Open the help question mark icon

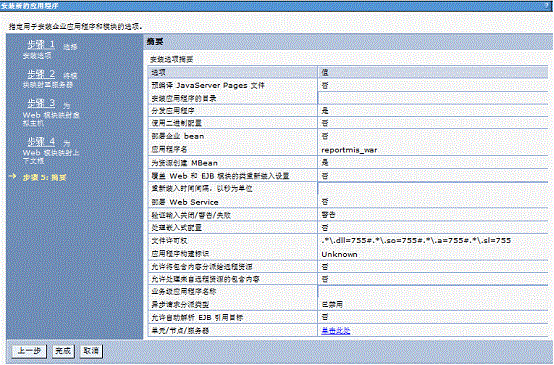(x=547, y=6)
